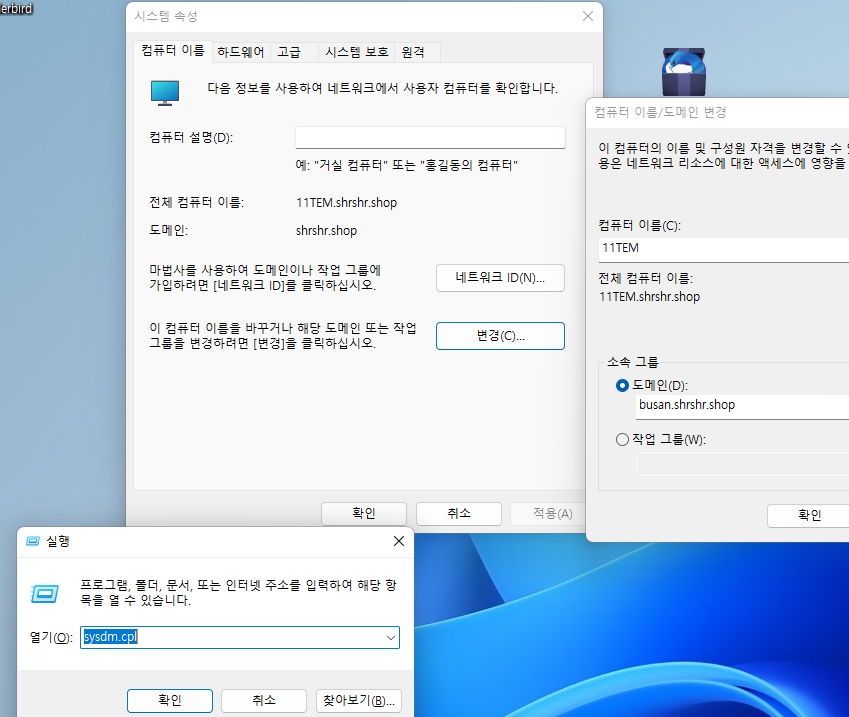Click the 네트워크 ID(N)... button
This screenshot has width=849, height=717.
(x=500, y=278)
